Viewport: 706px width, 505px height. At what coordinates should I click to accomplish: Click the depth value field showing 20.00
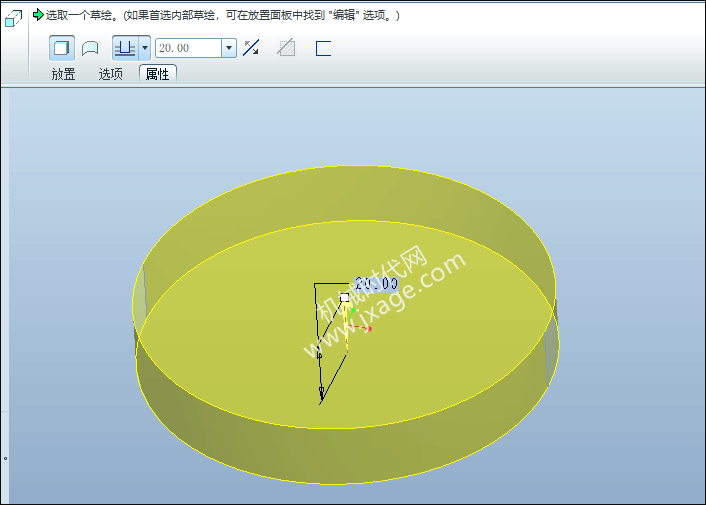point(188,48)
